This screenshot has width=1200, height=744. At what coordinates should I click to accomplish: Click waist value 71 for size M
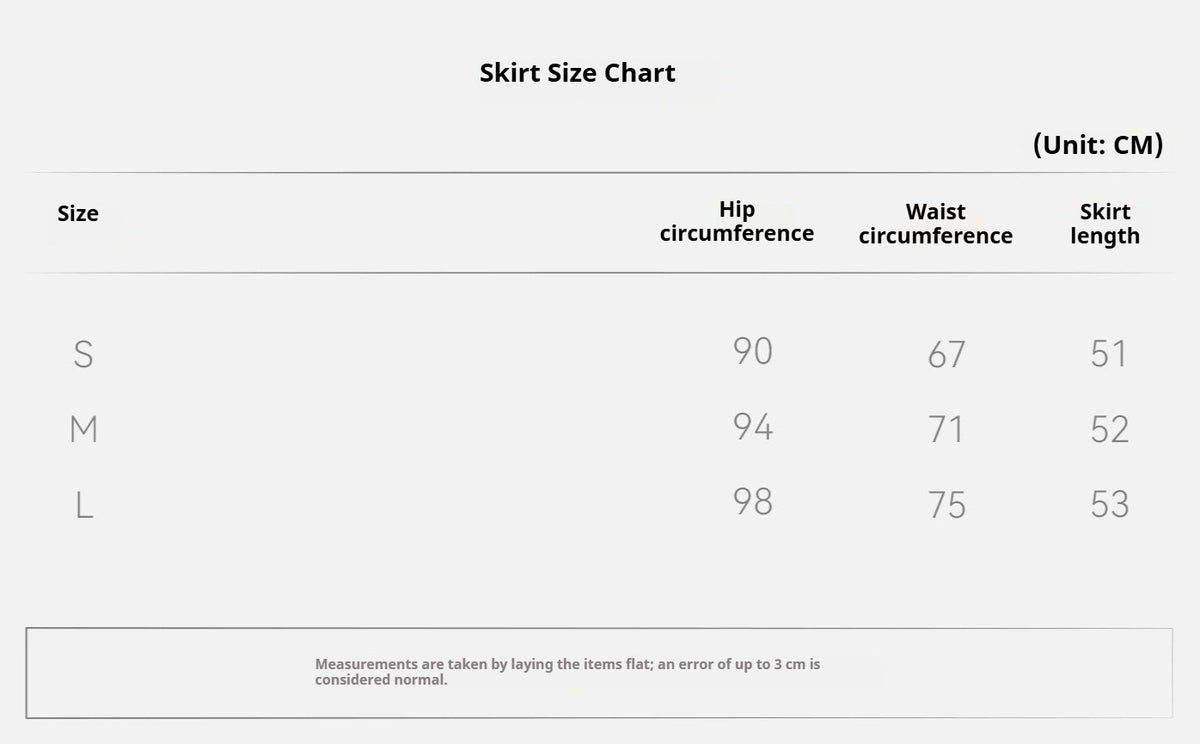(x=946, y=429)
